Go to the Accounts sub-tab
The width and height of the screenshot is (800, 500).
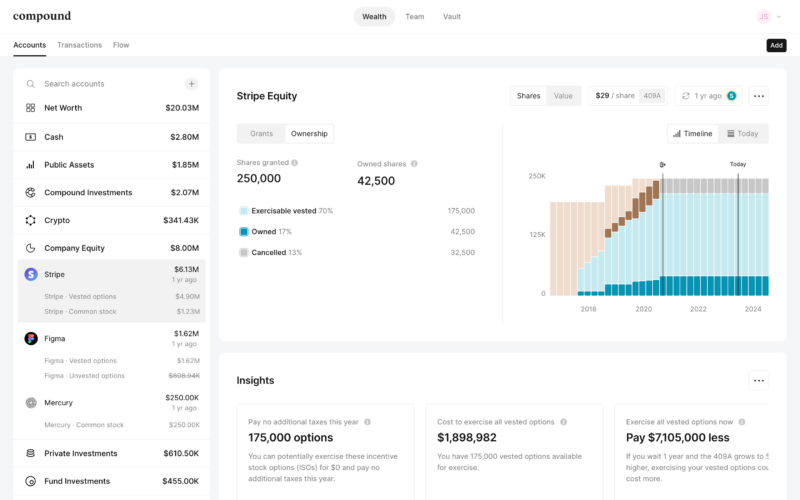pyautogui.click(x=30, y=45)
